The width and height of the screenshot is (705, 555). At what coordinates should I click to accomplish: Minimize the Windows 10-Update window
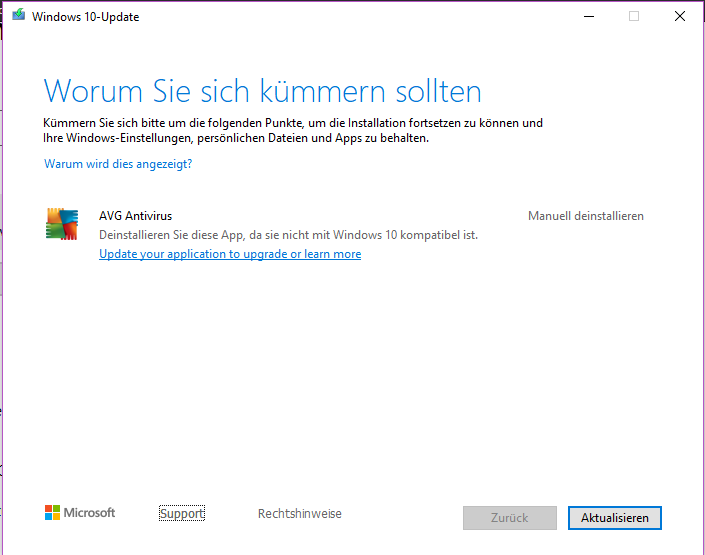tap(589, 17)
